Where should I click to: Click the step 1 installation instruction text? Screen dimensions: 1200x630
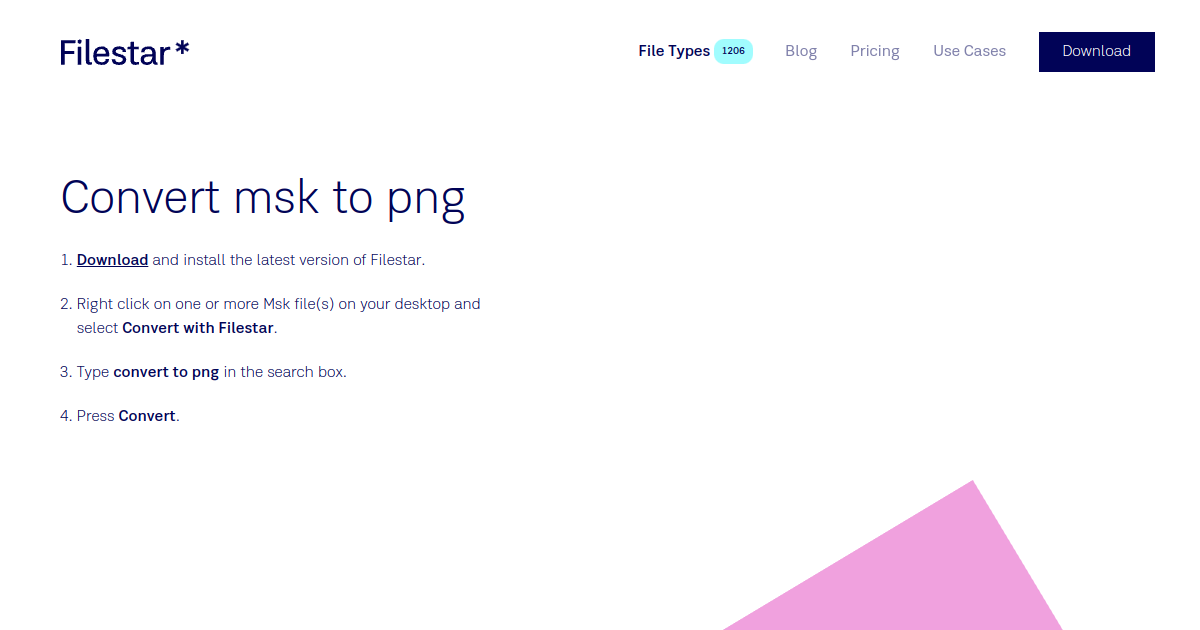click(250, 259)
